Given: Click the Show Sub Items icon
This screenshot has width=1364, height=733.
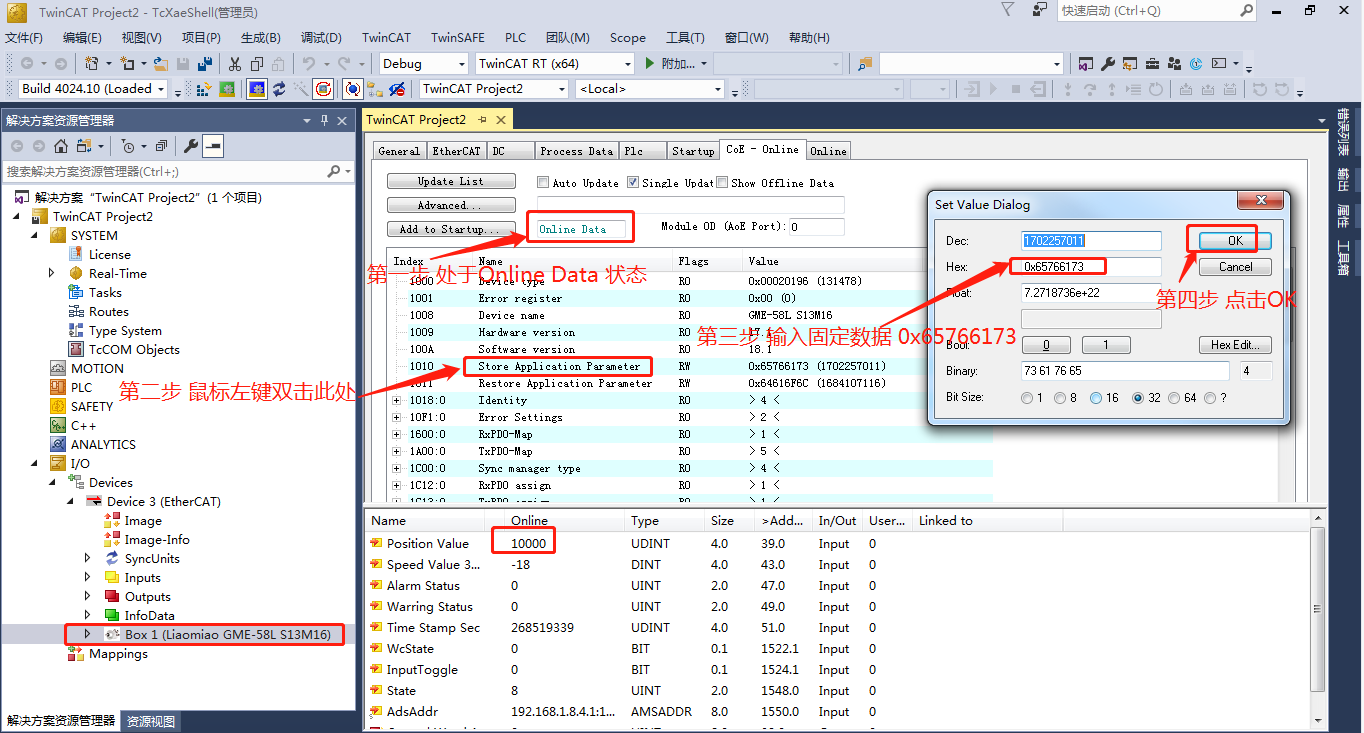Looking at the screenshot, I should click(374, 89).
